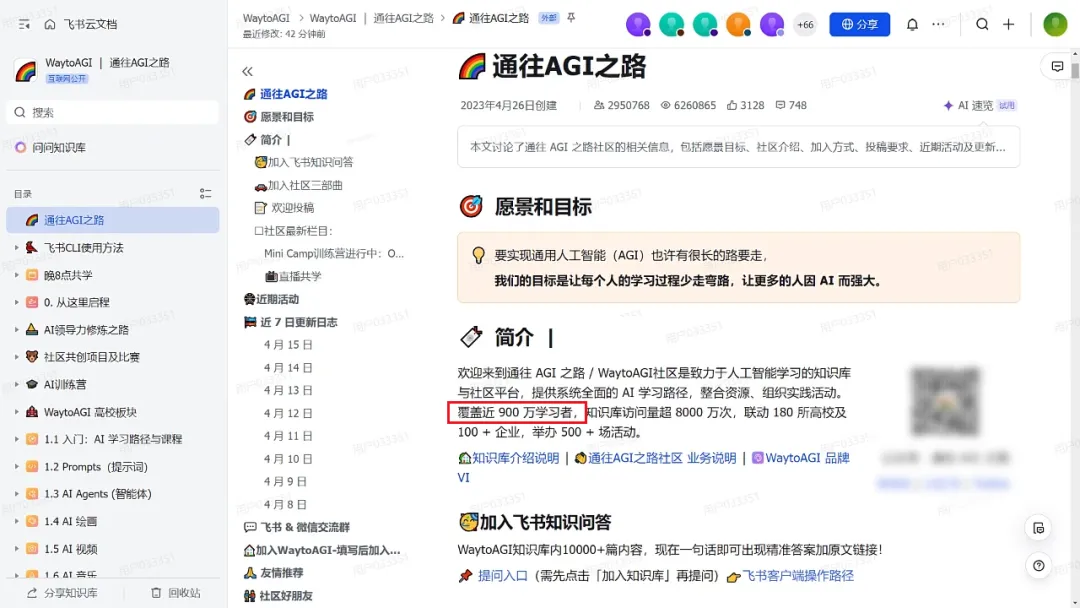Viewport: 1080px width, 608px height.
Task: Open search magnifier in top bar
Action: pyautogui.click(x=982, y=24)
